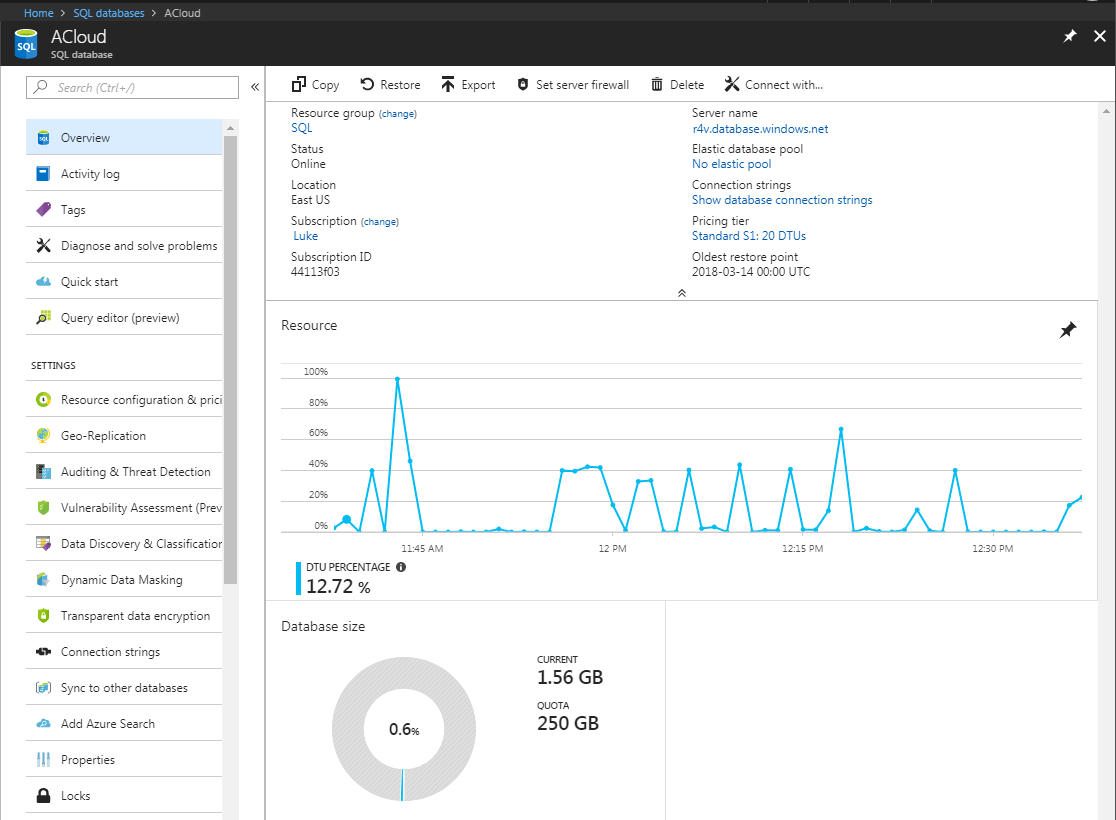
Task: Click the Export upload arrow icon
Action: coord(448,85)
